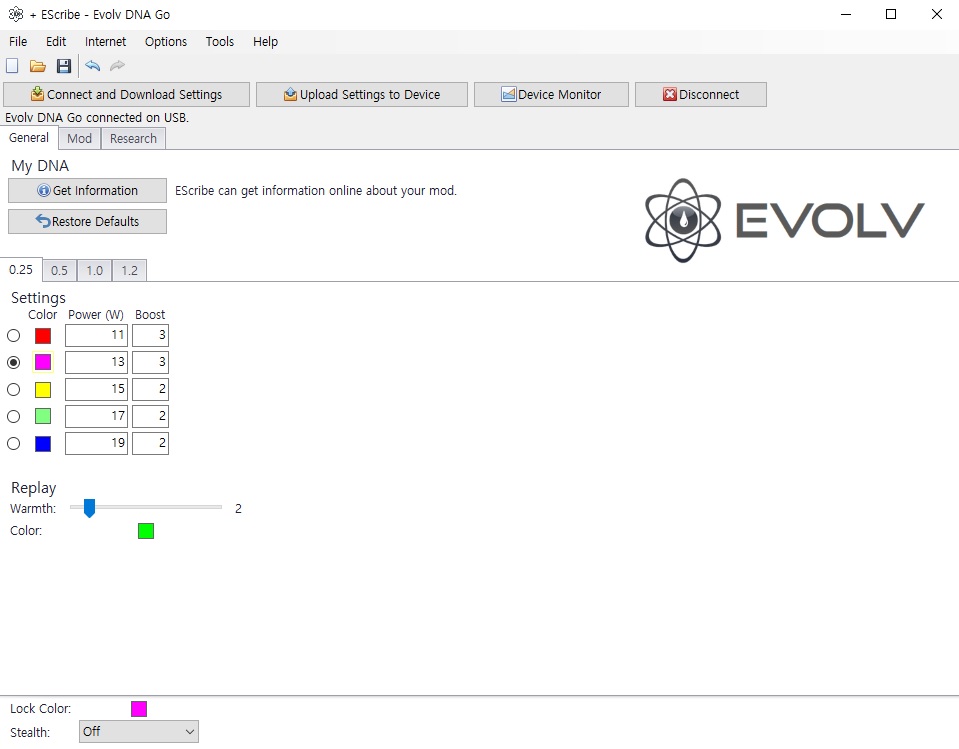This screenshot has width=959, height=749.
Task: Click the Power field showing 15
Action: (x=96, y=389)
